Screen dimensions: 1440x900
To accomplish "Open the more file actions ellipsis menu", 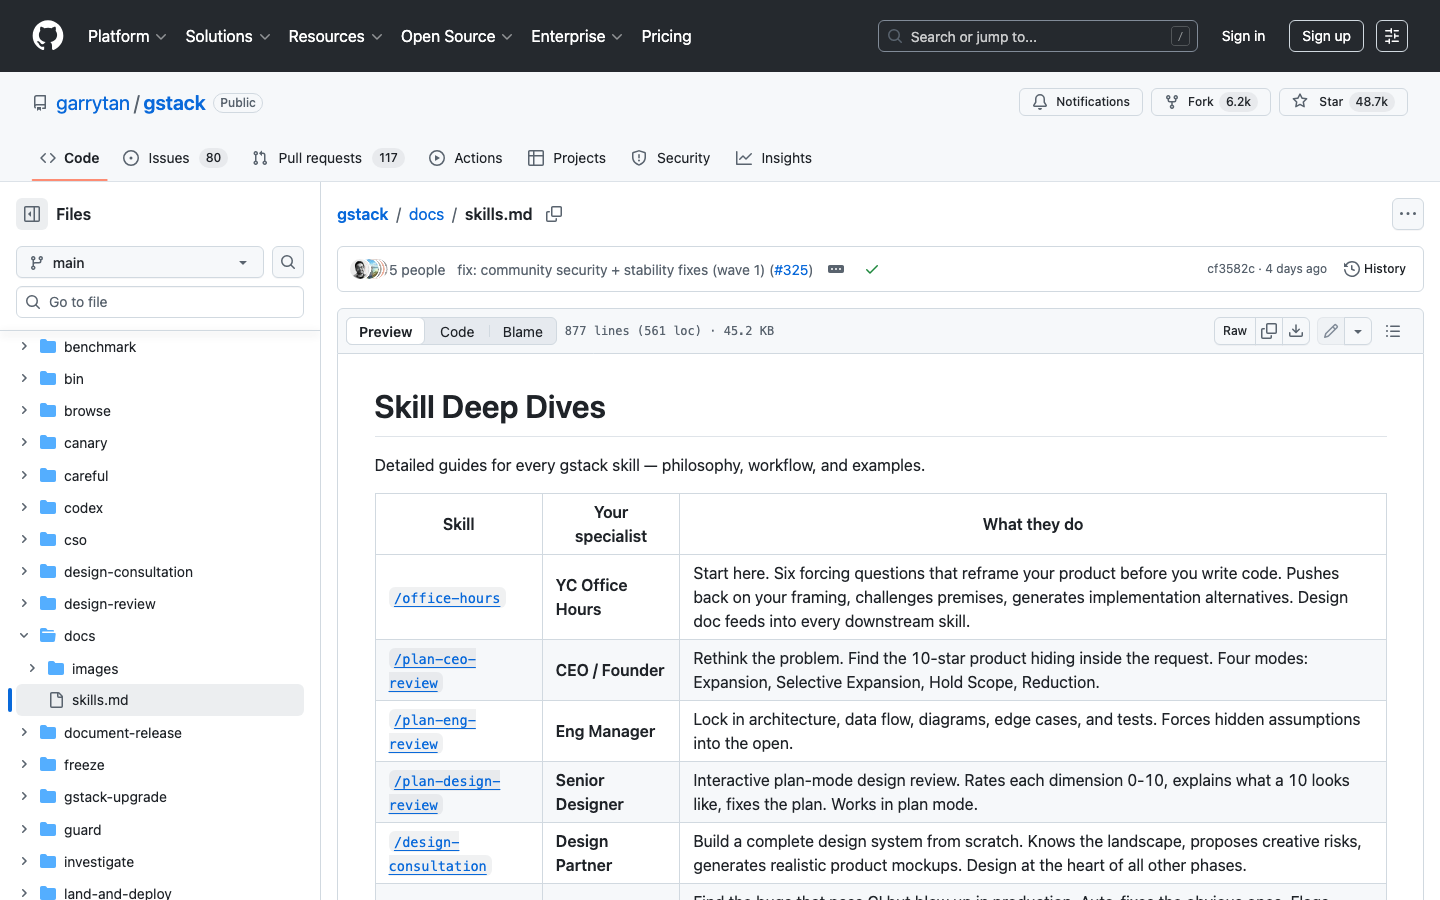I will (1408, 214).
